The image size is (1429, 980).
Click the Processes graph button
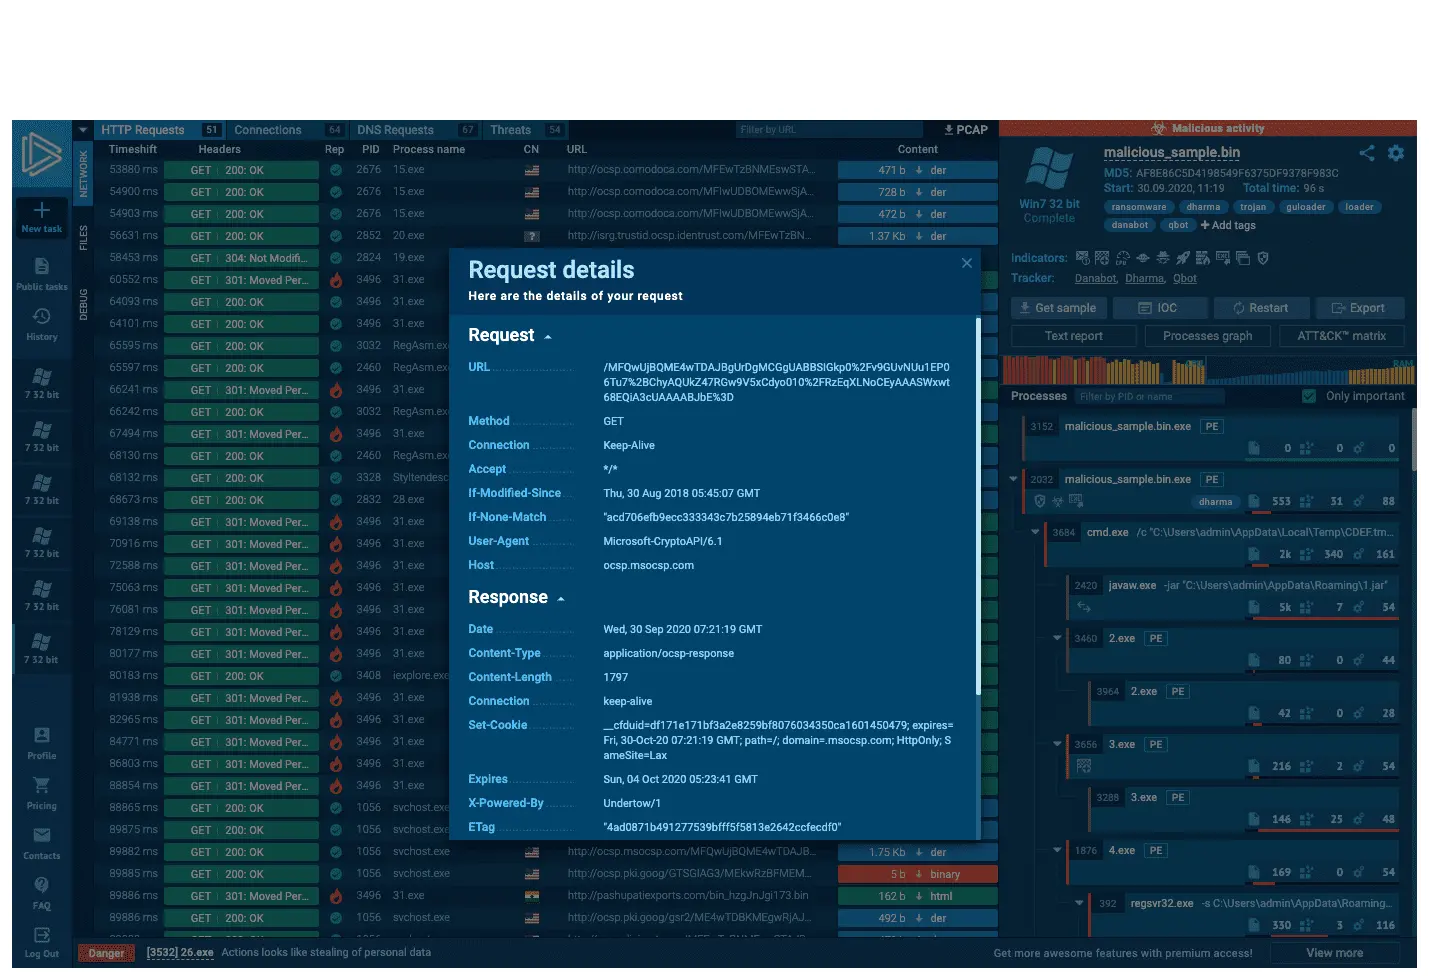pos(1207,336)
